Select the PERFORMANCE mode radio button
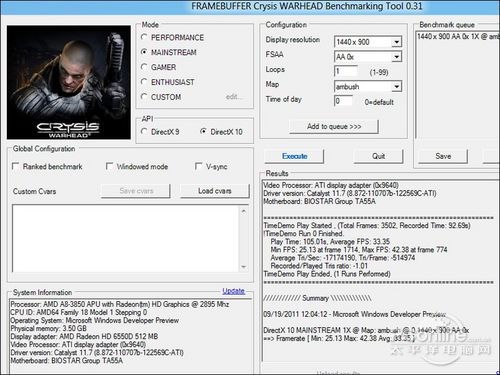 (144, 37)
